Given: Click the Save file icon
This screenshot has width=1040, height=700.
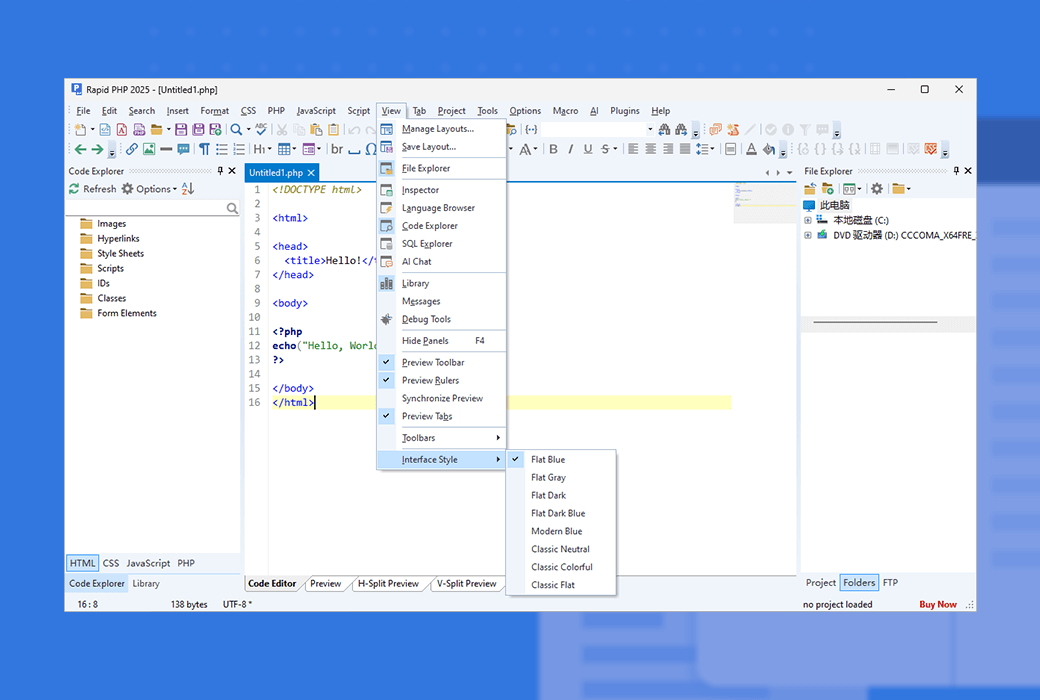Looking at the screenshot, I should (180, 129).
